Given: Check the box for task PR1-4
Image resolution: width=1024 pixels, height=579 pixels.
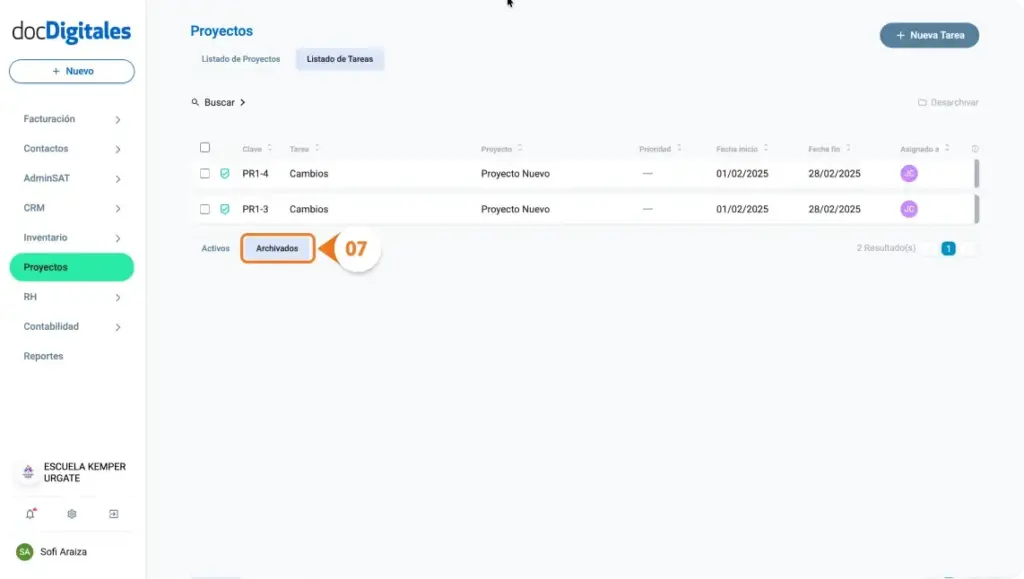Looking at the screenshot, I should point(205,174).
